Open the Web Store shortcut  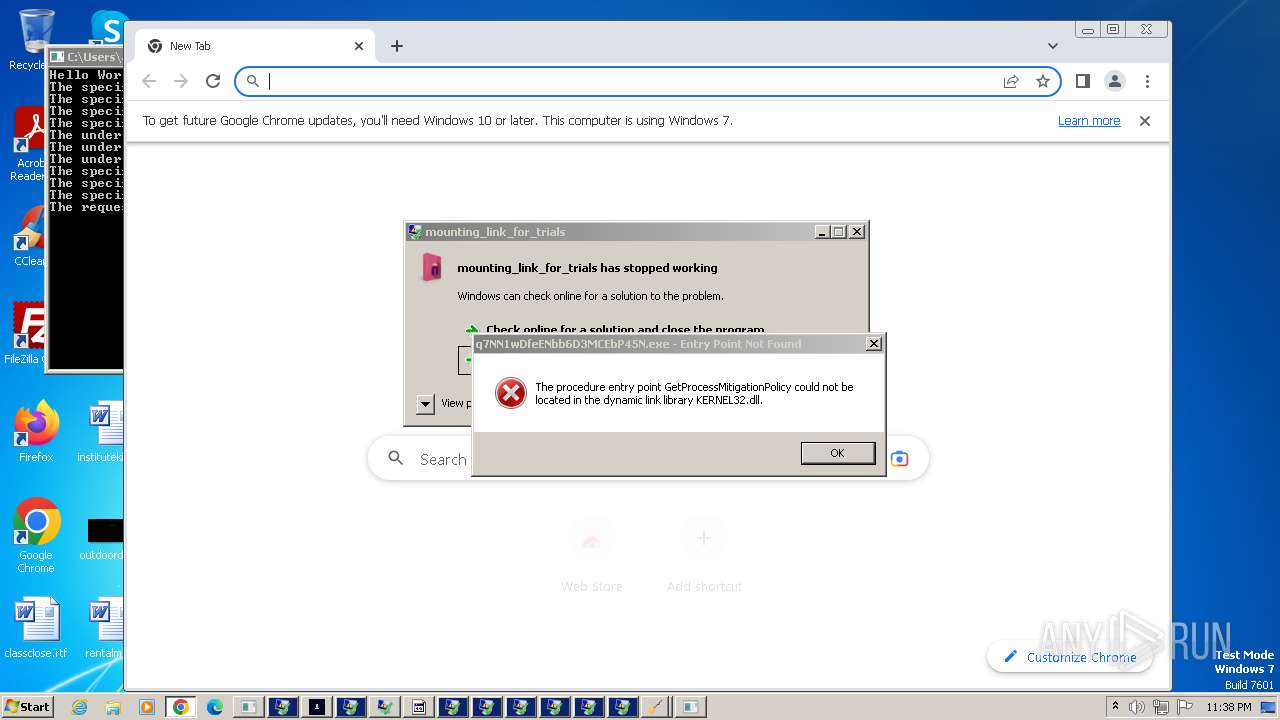pyautogui.click(x=591, y=555)
